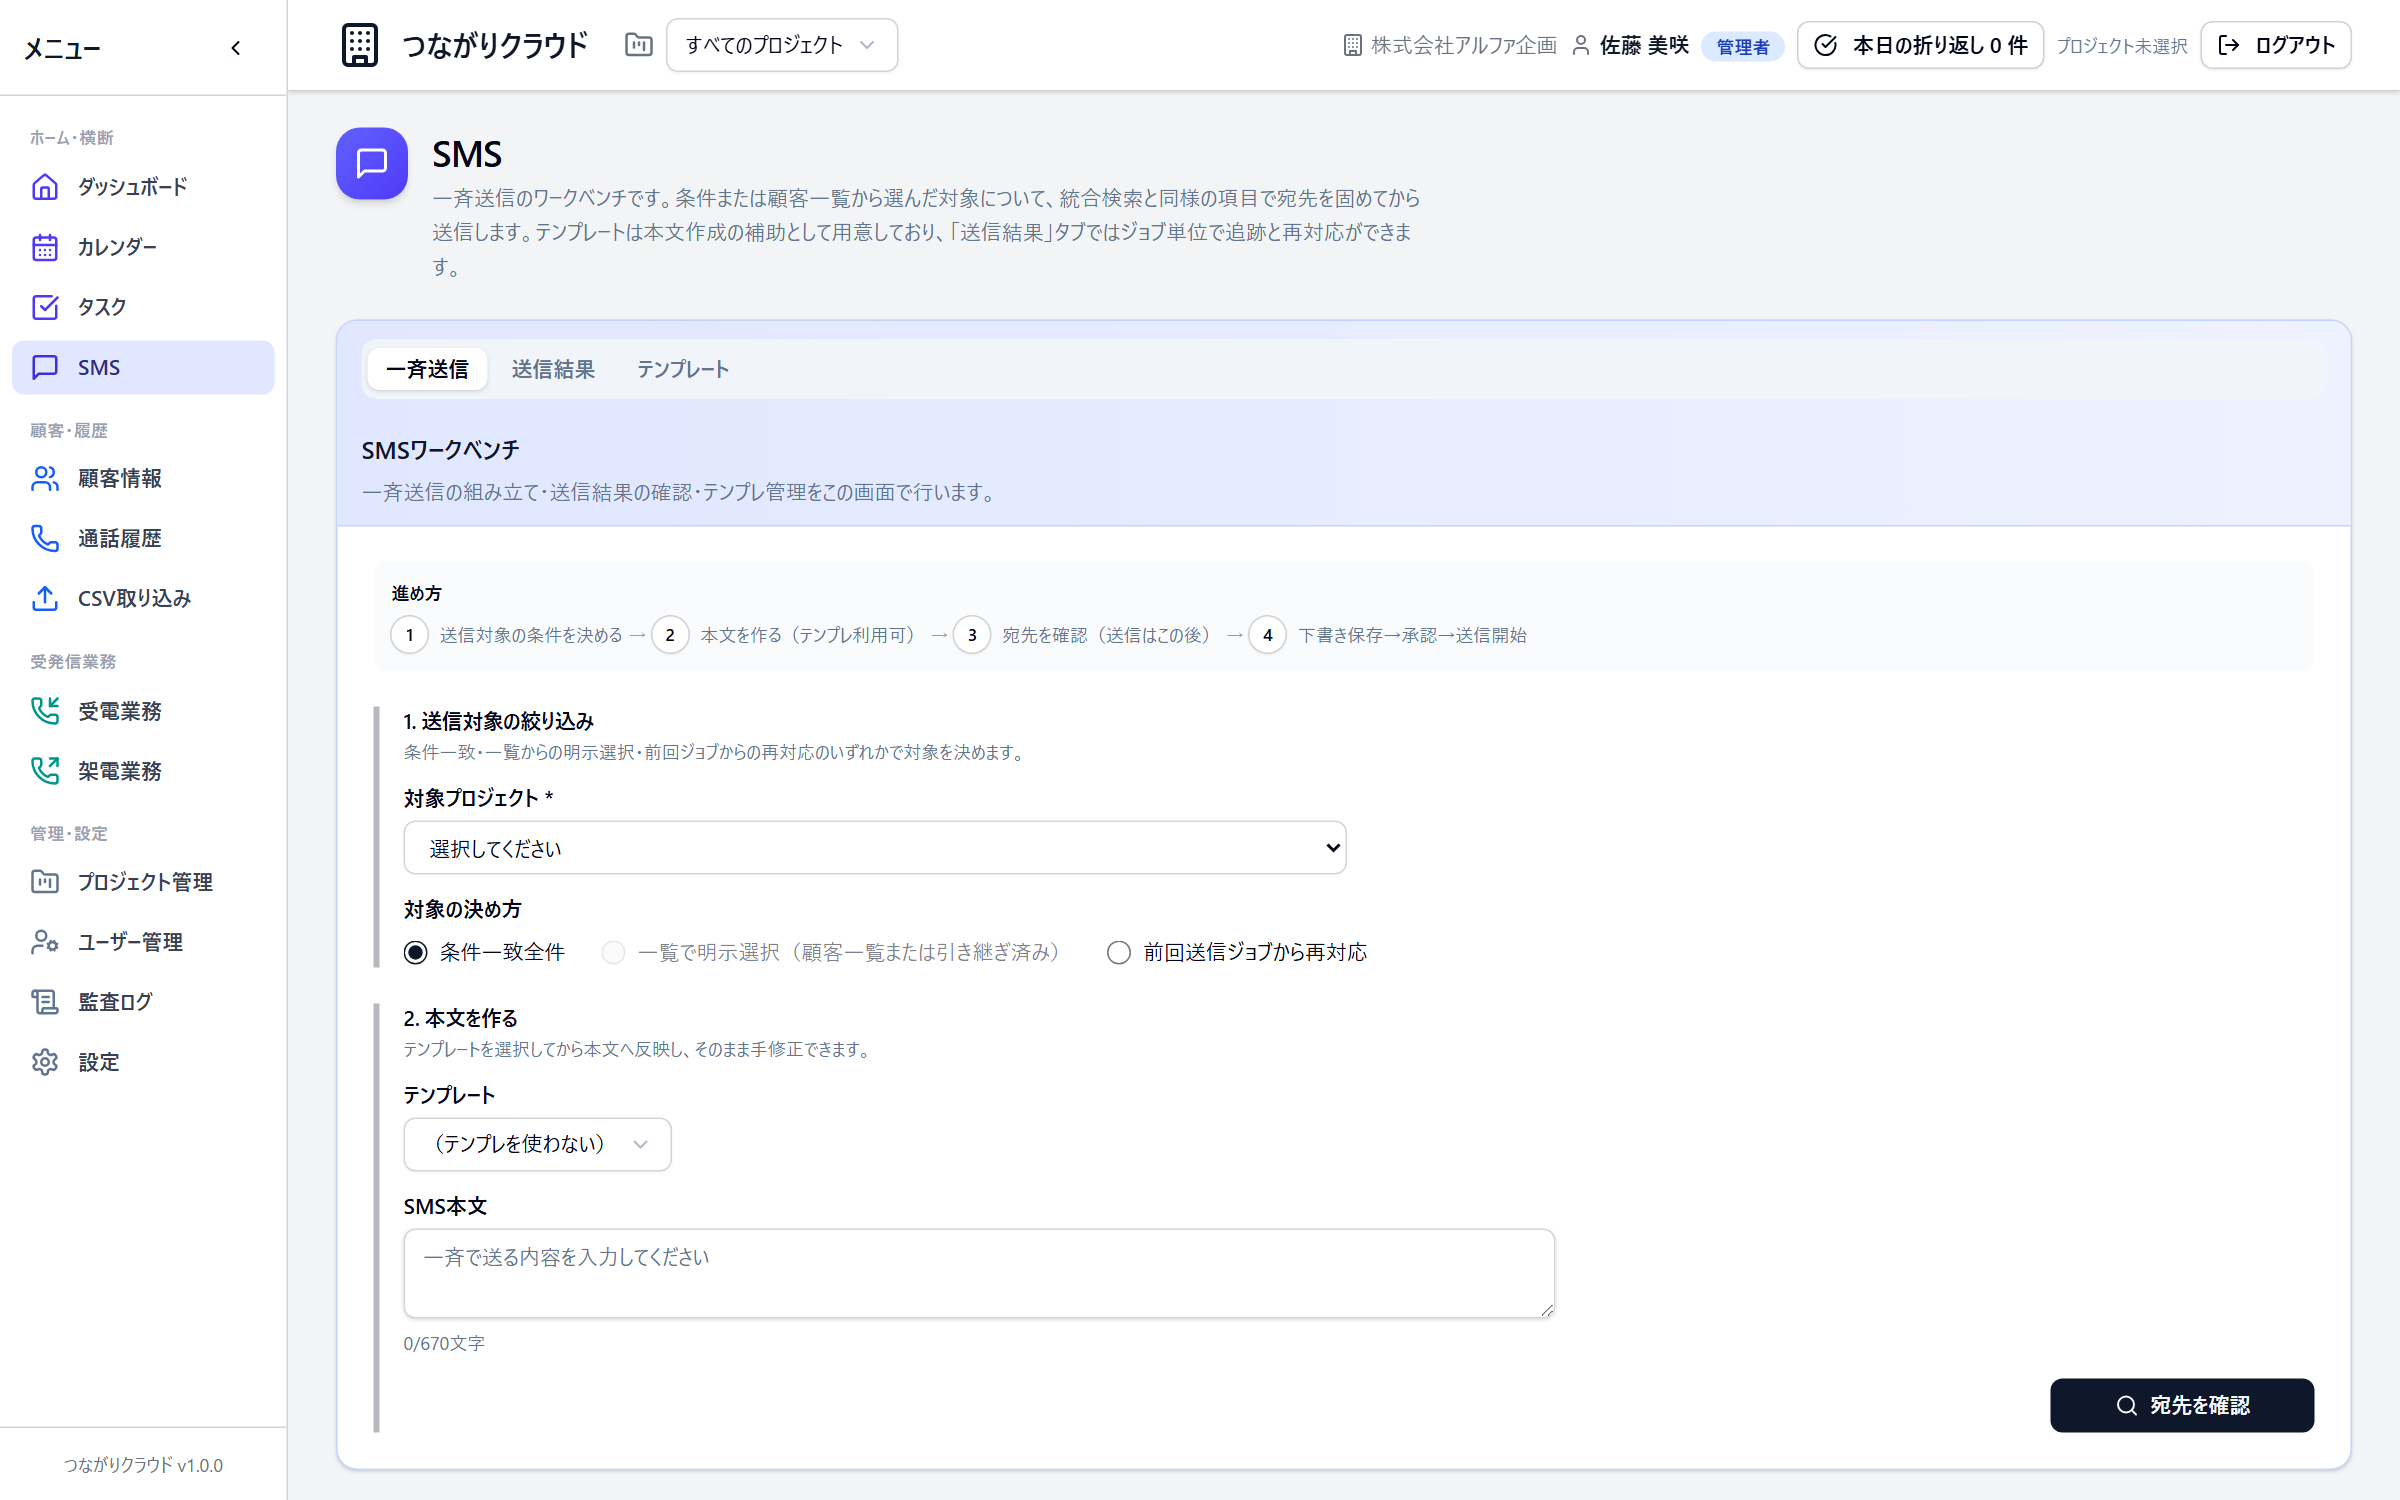The image size is (2400, 1500).
Task: Click the people icon beside 顧客情報
Action: 45,479
